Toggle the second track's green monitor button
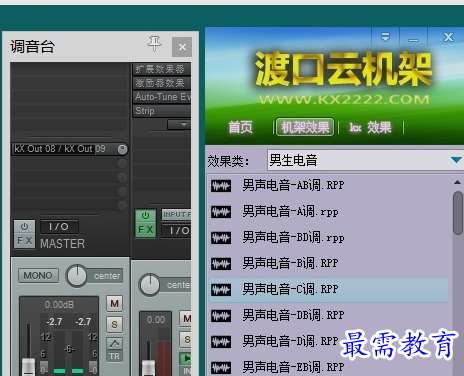The height and width of the screenshot is (376, 464). (x=186, y=359)
